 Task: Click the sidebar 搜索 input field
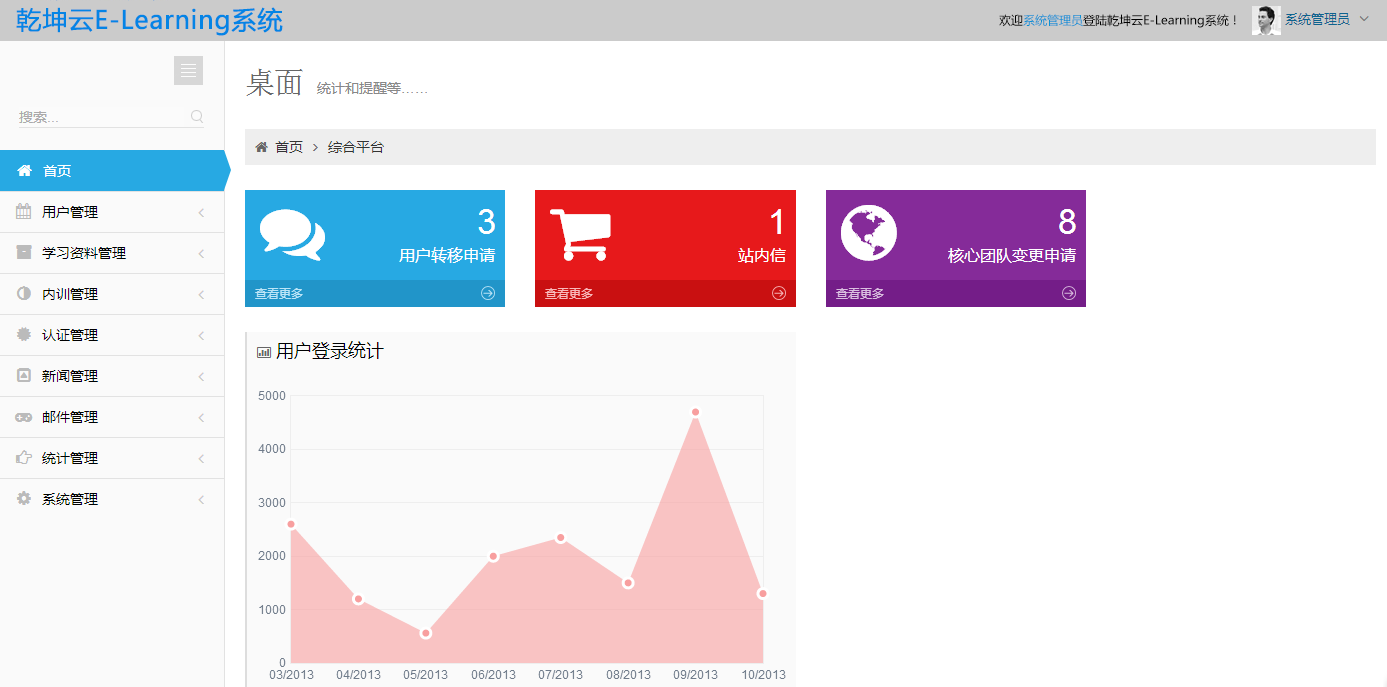pyautogui.click(x=100, y=117)
